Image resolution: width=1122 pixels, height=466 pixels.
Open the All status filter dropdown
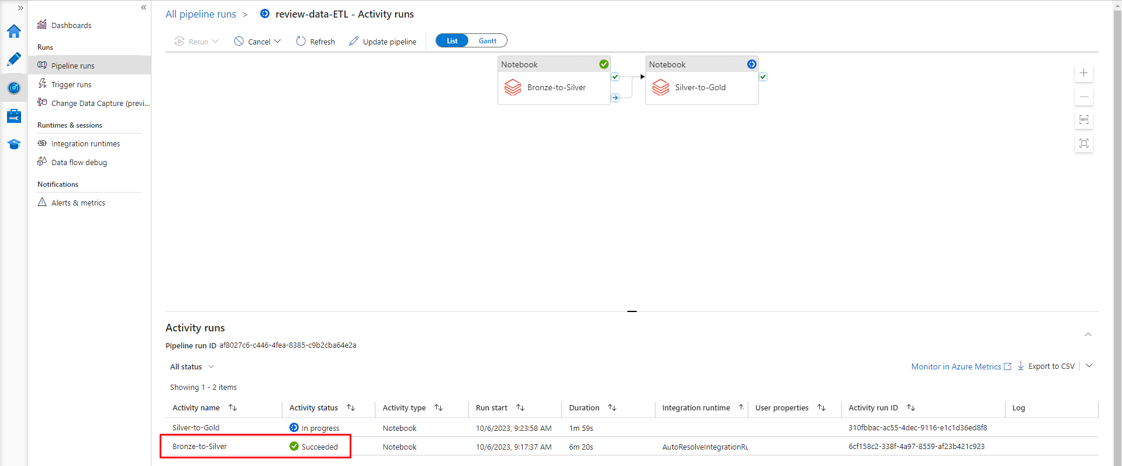192,367
